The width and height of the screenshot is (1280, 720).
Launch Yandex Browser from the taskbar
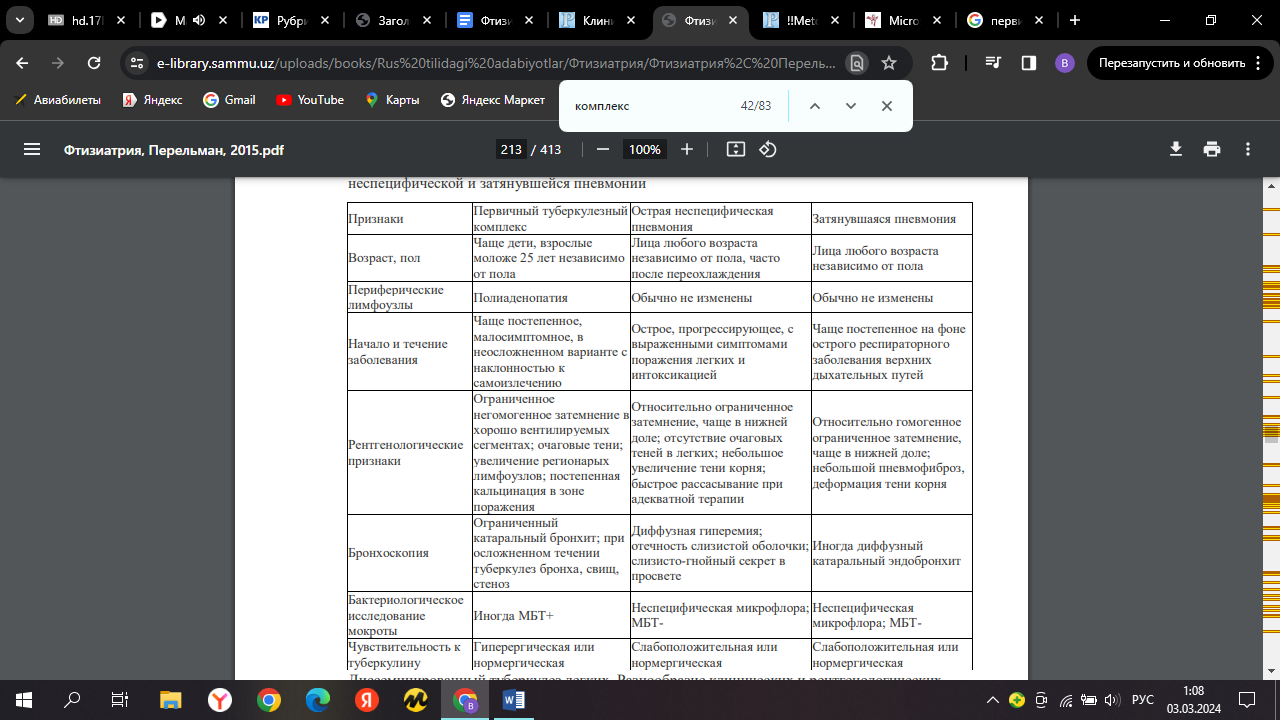tap(220, 700)
